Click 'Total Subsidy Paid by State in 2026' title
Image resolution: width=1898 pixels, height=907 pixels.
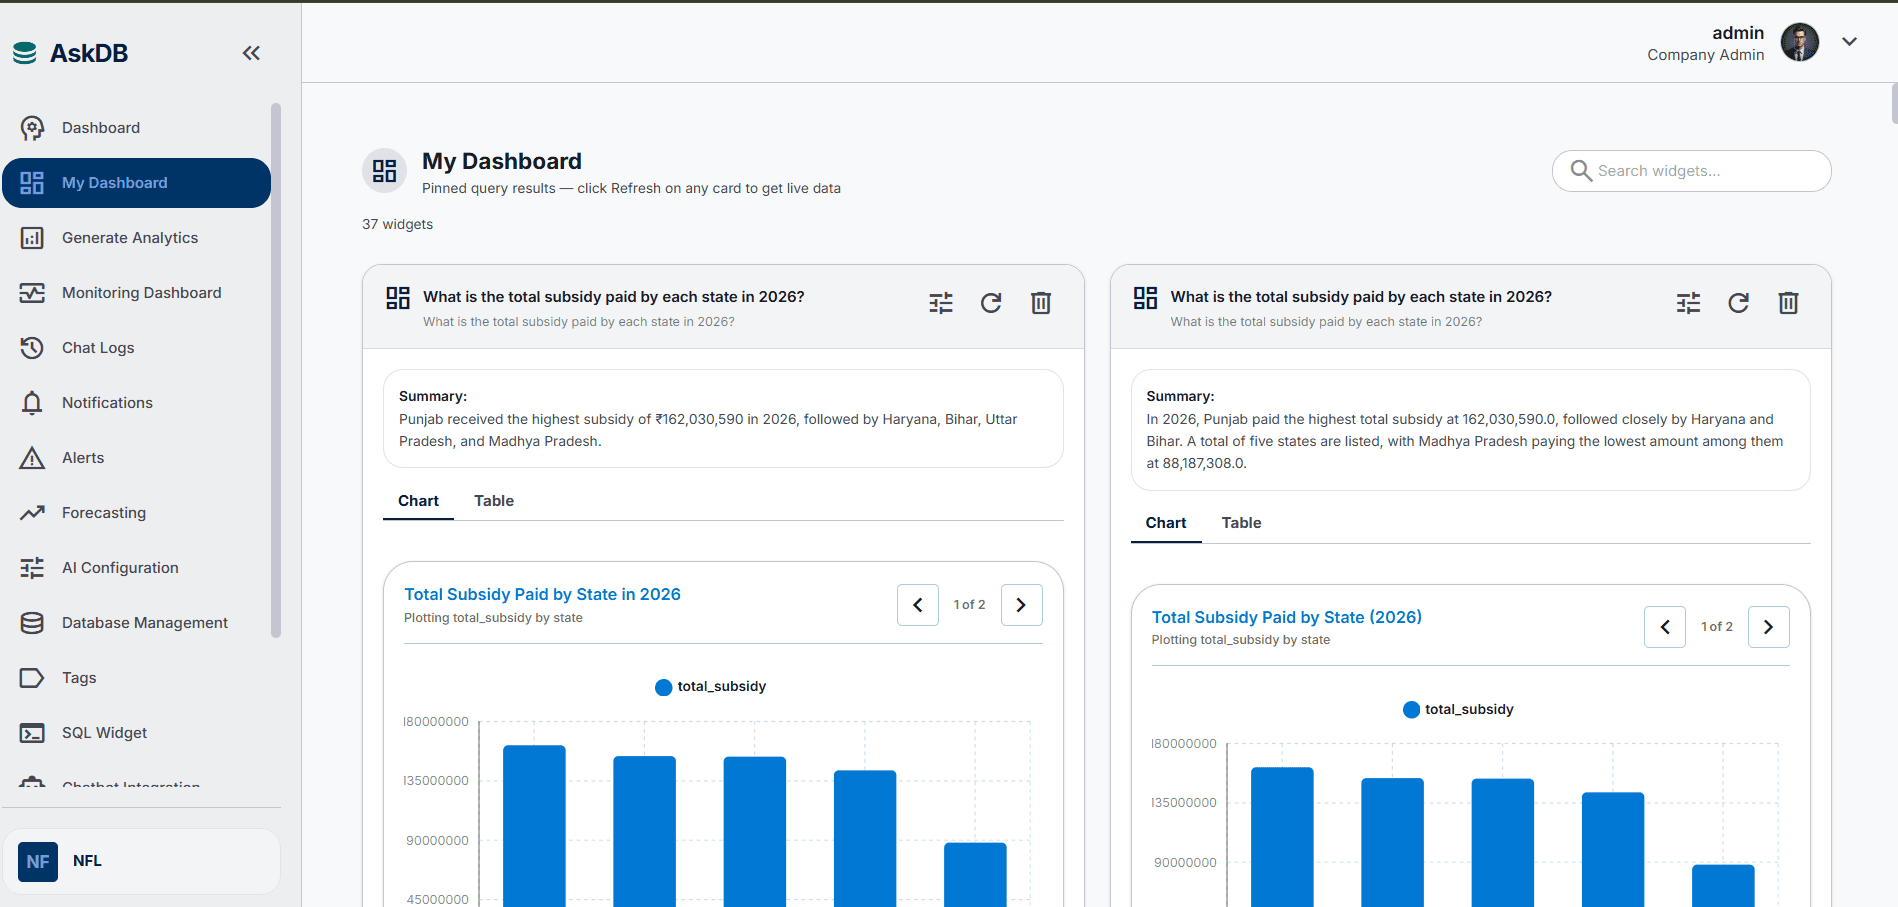[542, 594]
